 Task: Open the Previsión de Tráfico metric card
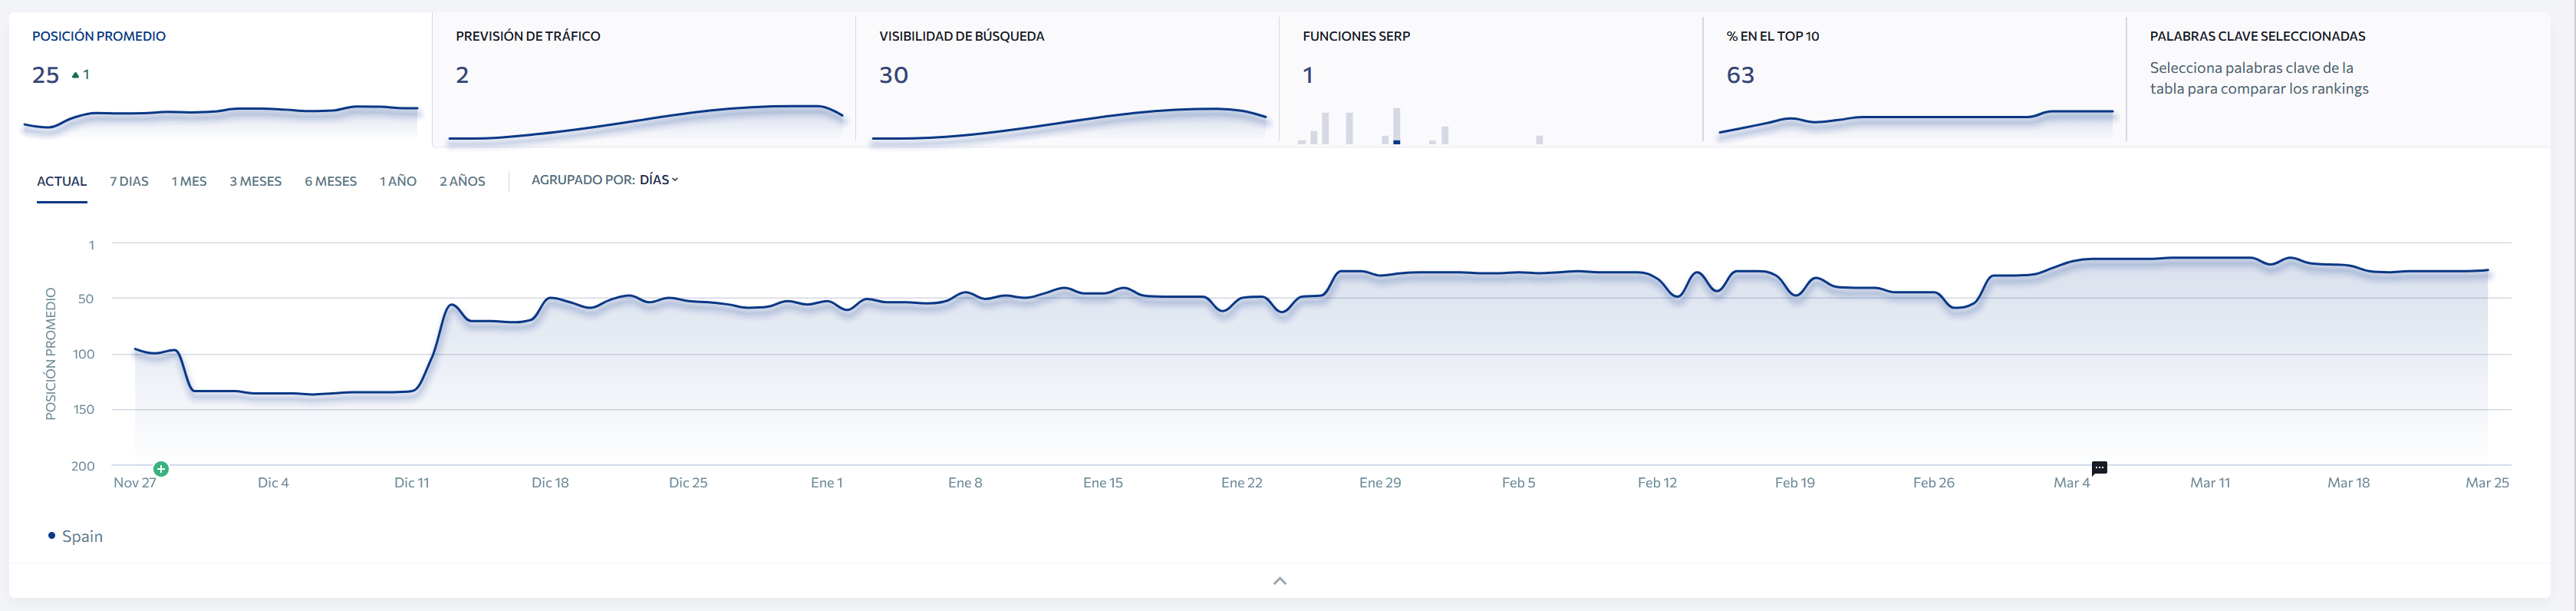click(x=644, y=80)
